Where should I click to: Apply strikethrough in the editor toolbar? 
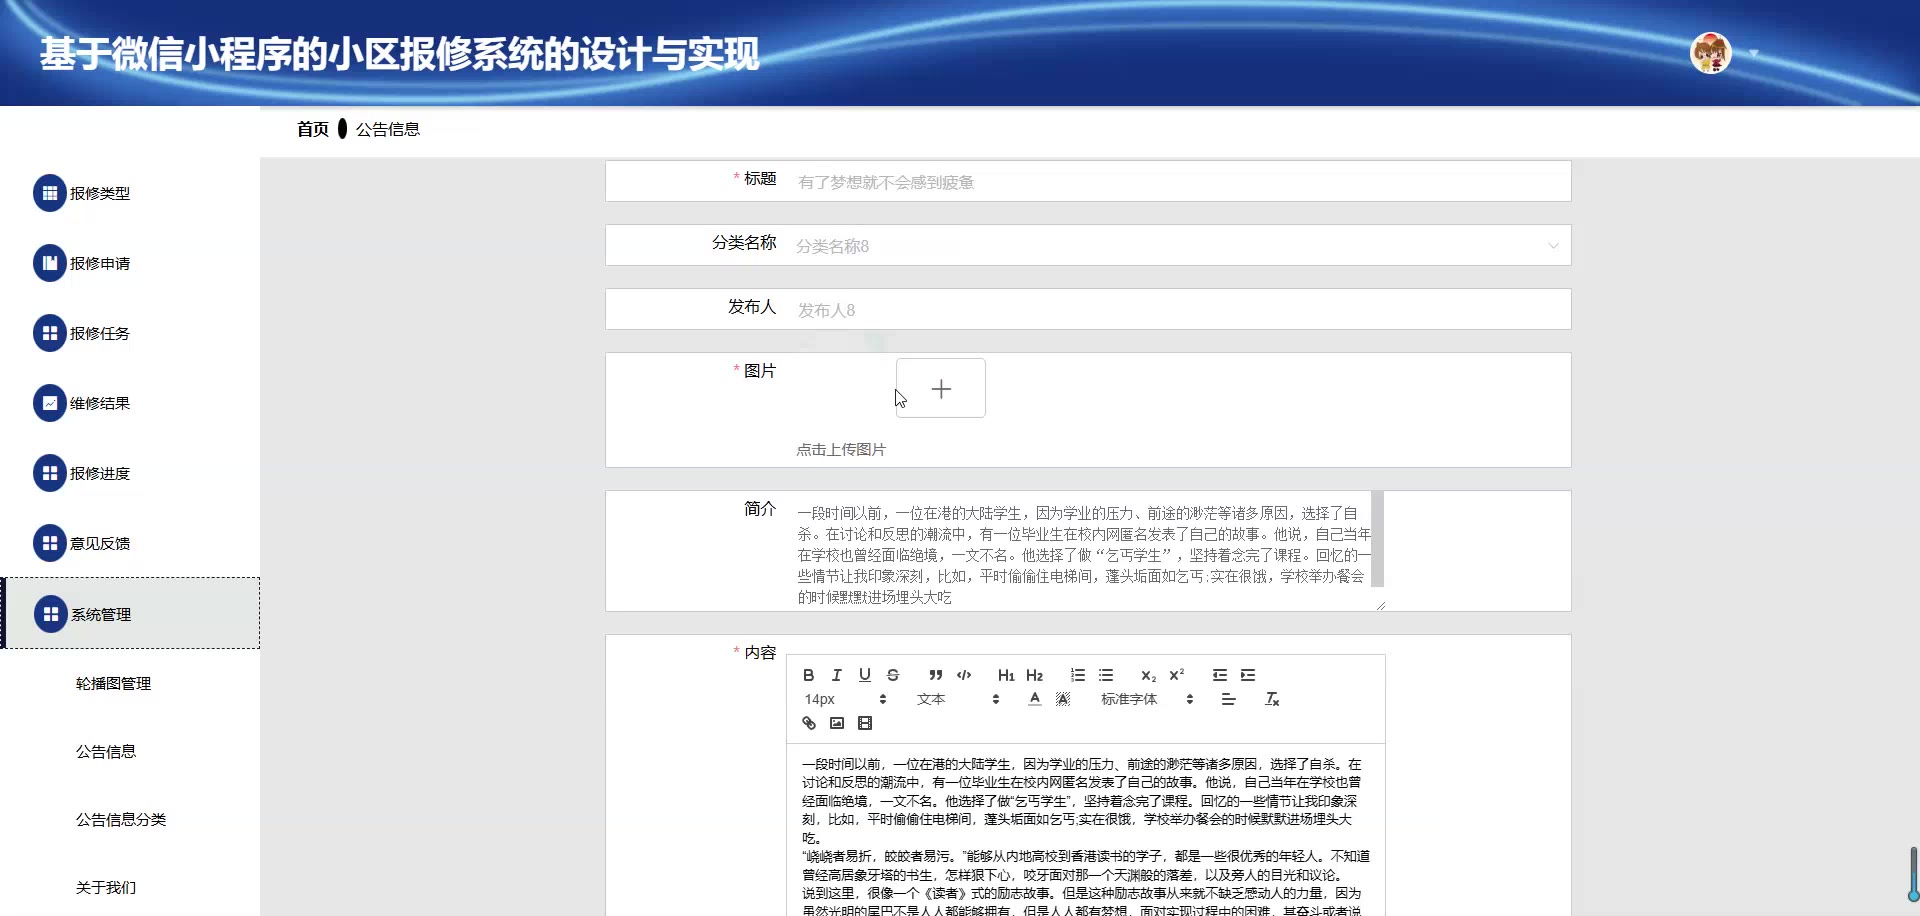tap(893, 675)
